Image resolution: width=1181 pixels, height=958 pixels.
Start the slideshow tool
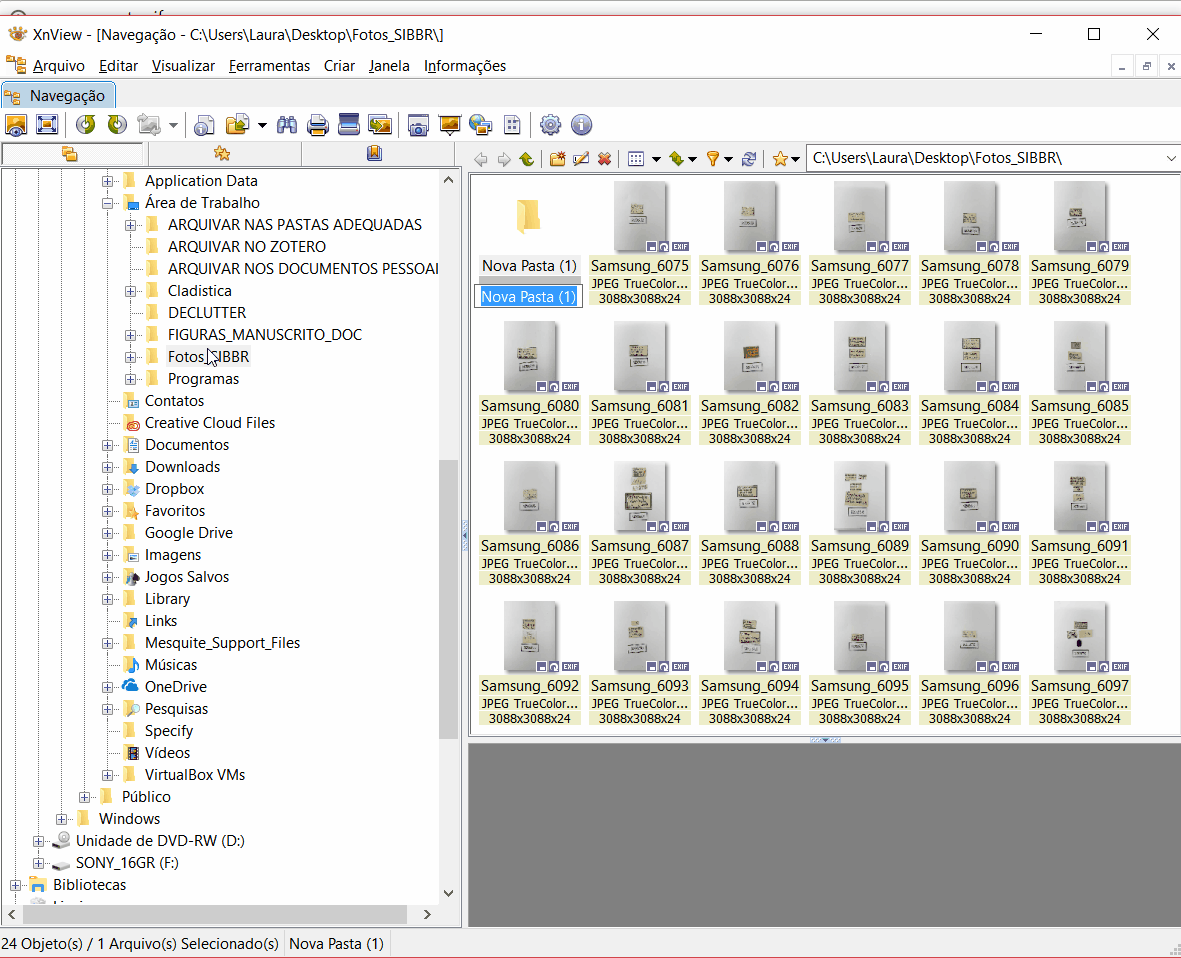point(450,124)
